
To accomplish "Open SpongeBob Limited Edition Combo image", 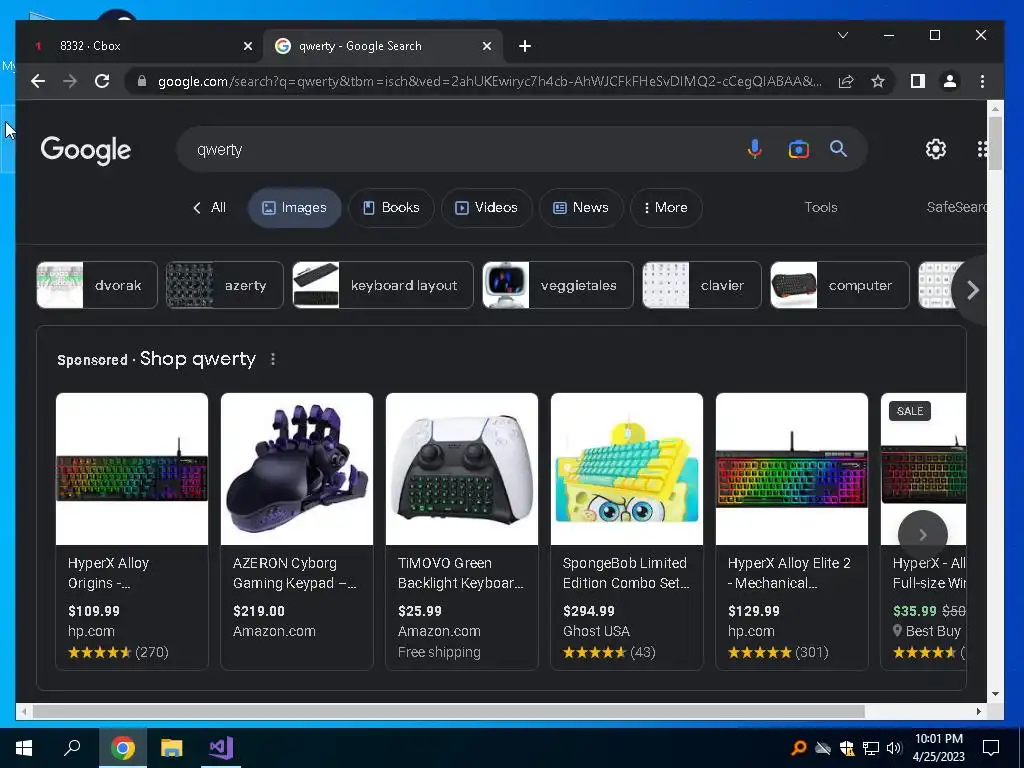I will pos(627,469).
